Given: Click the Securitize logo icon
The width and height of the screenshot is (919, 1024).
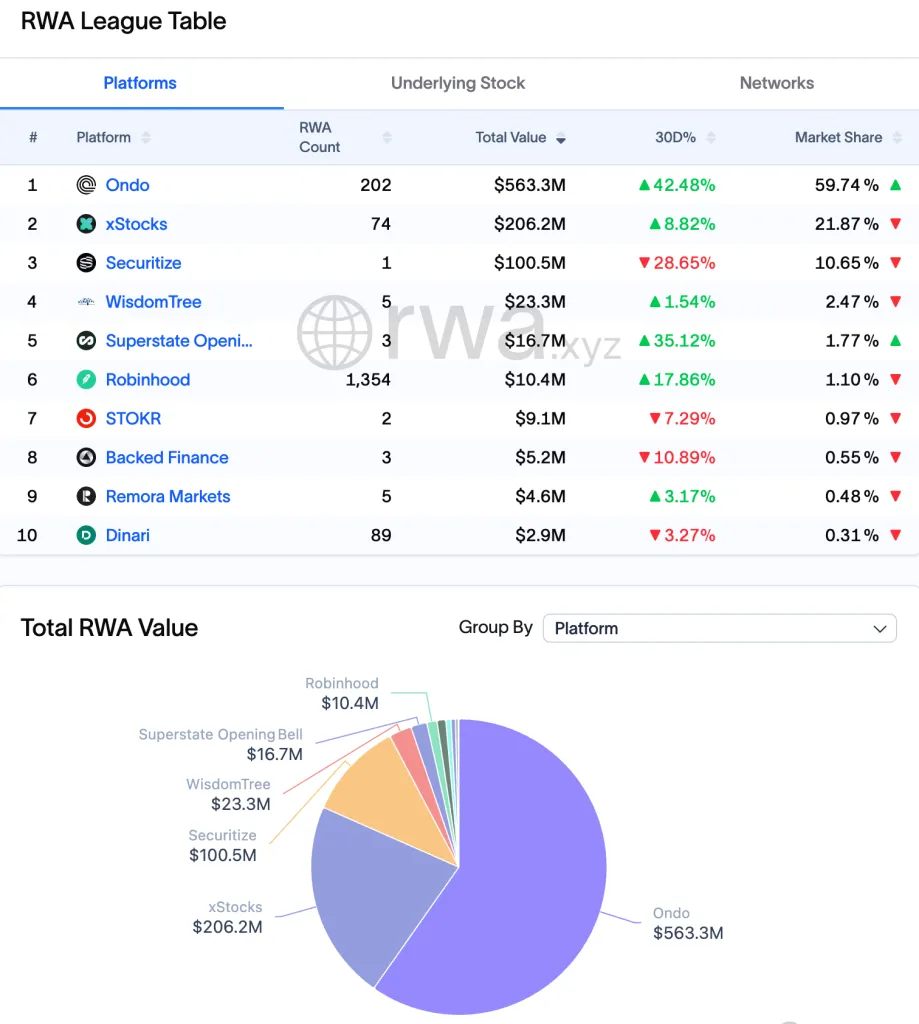Looking at the screenshot, I should pyautogui.click(x=87, y=263).
